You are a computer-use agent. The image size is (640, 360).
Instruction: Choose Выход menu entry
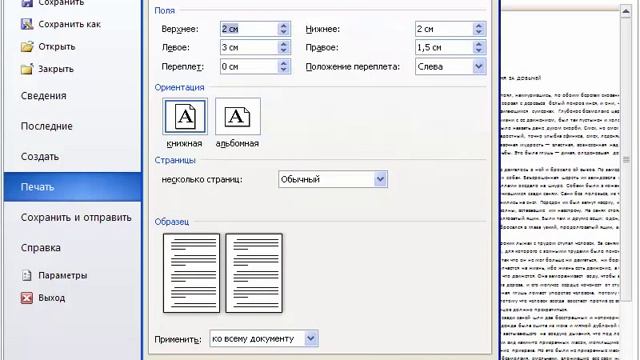point(51,298)
